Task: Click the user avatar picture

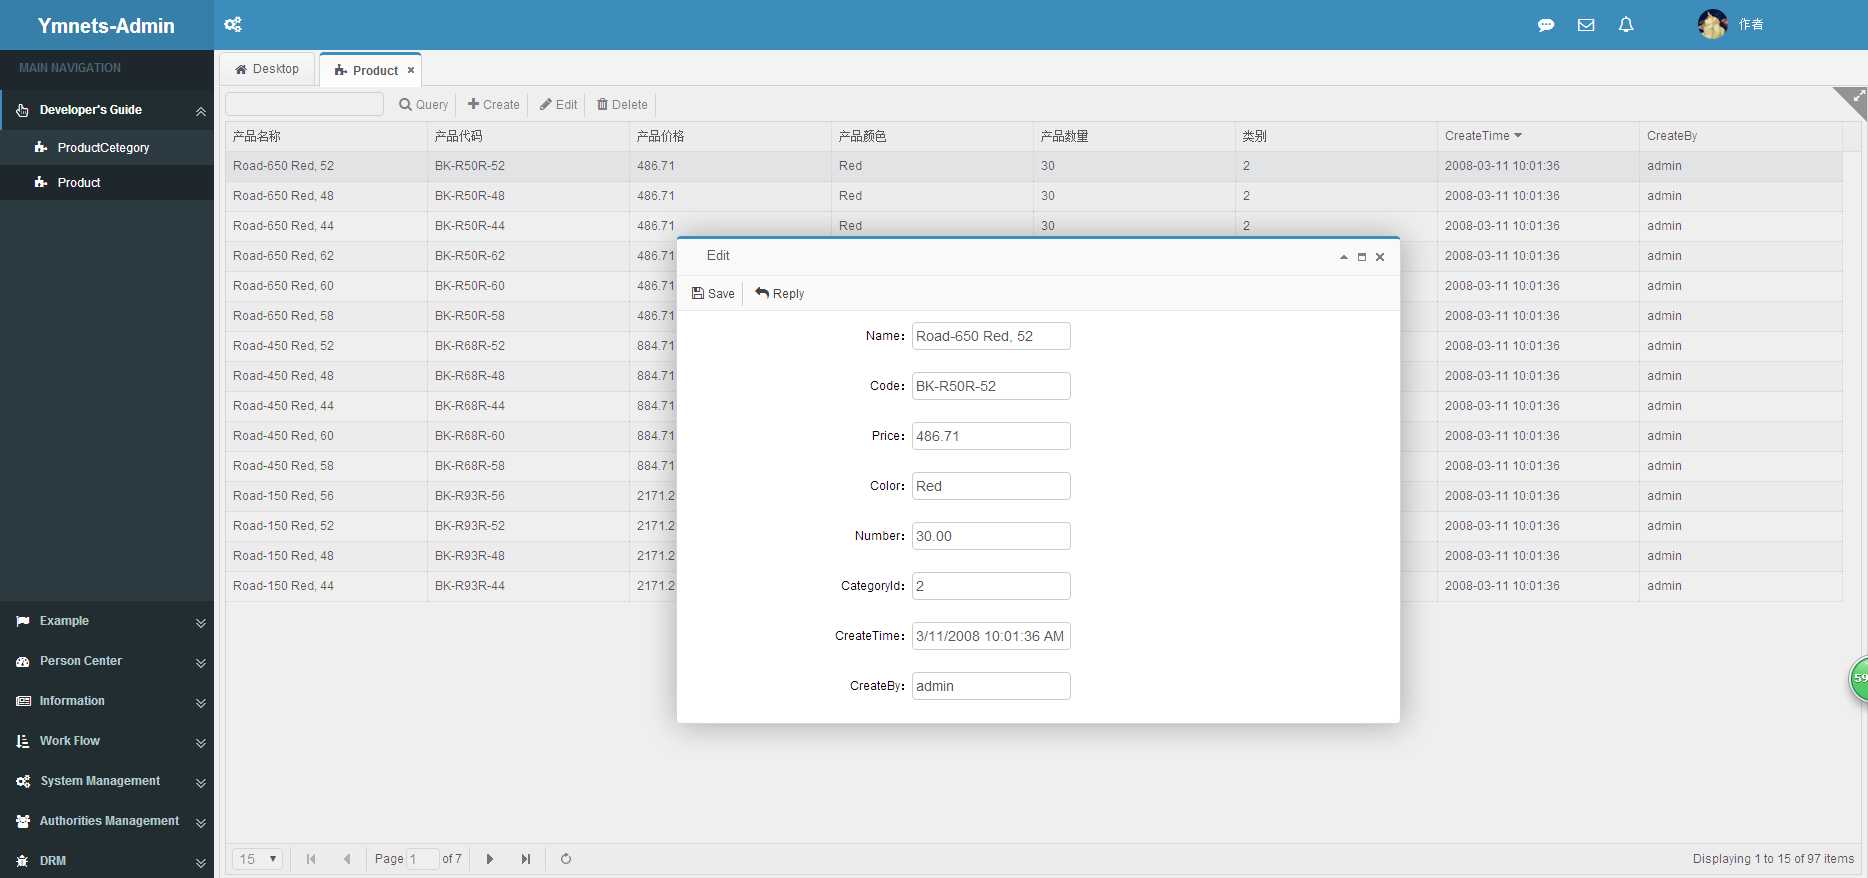Action: (x=1712, y=24)
